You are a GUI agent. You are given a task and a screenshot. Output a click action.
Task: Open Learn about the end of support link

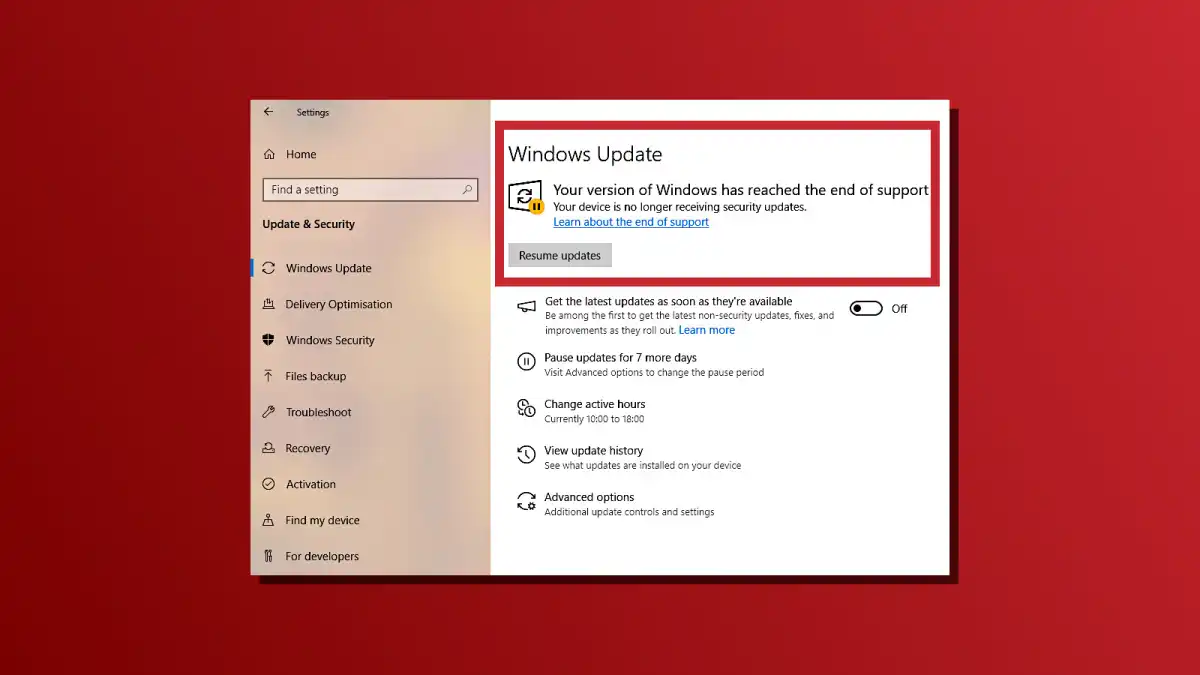click(630, 222)
